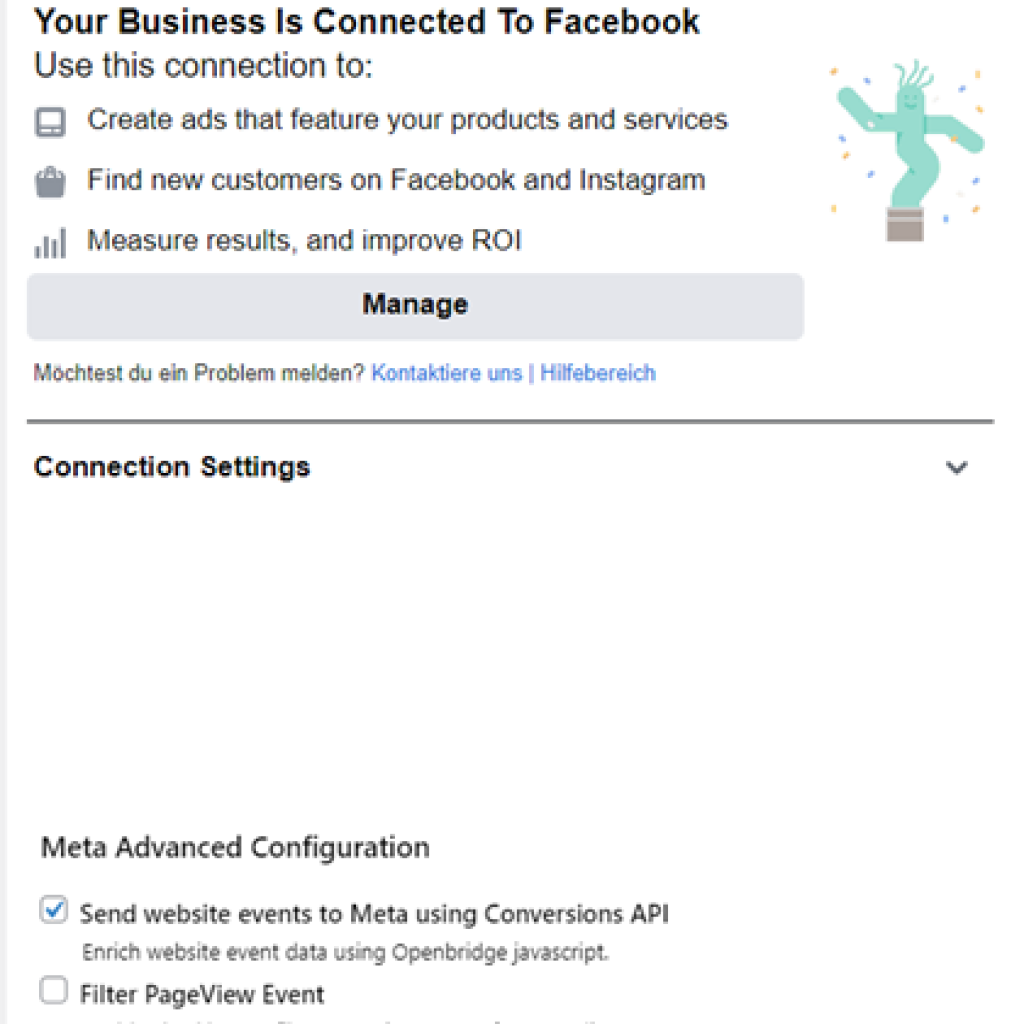The width and height of the screenshot is (1024, 1024).
Task: Click Enrich website event data description
Action: [x=345, y=953]
